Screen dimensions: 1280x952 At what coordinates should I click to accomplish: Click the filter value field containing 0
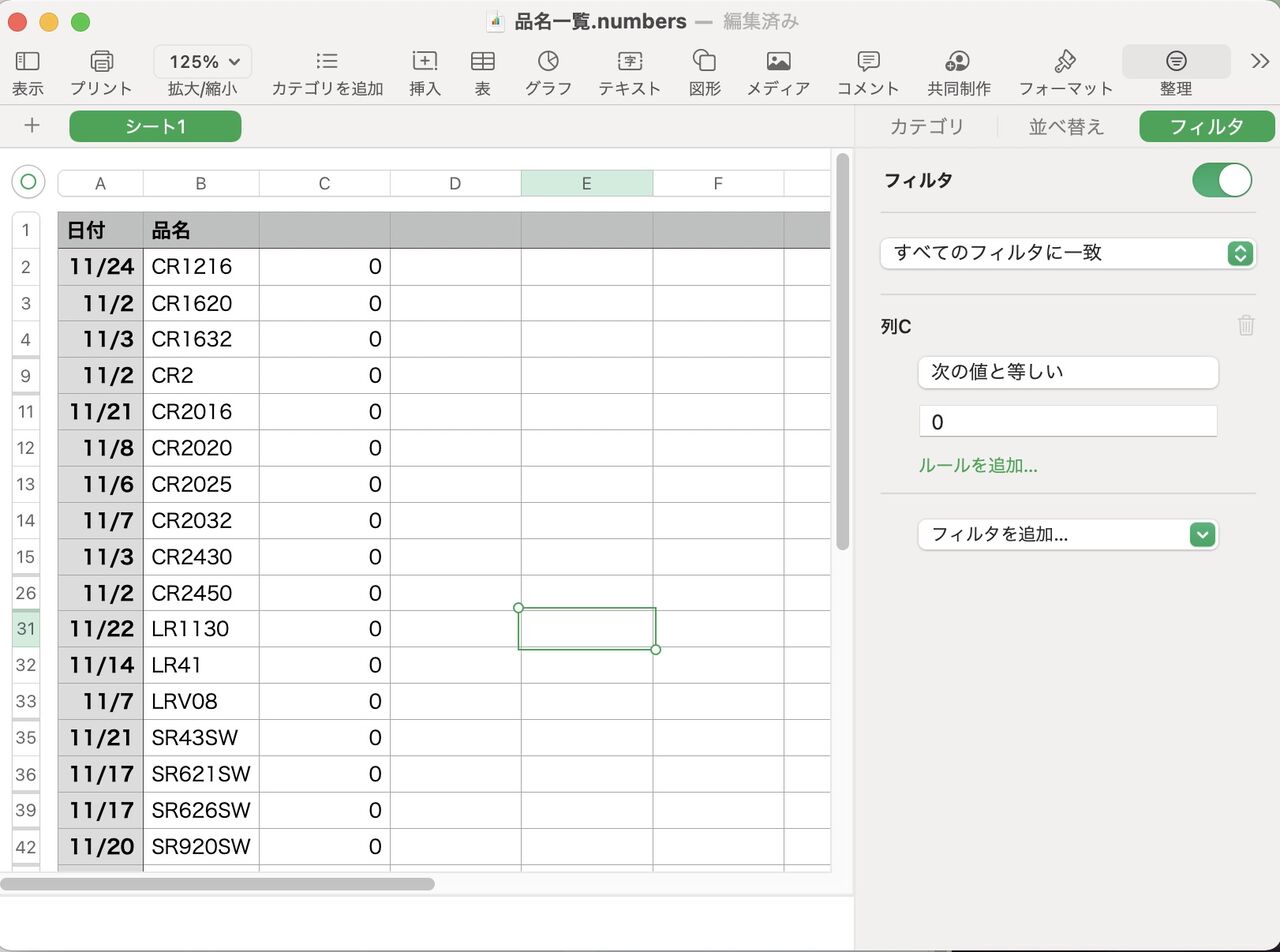click(1068, 421)
